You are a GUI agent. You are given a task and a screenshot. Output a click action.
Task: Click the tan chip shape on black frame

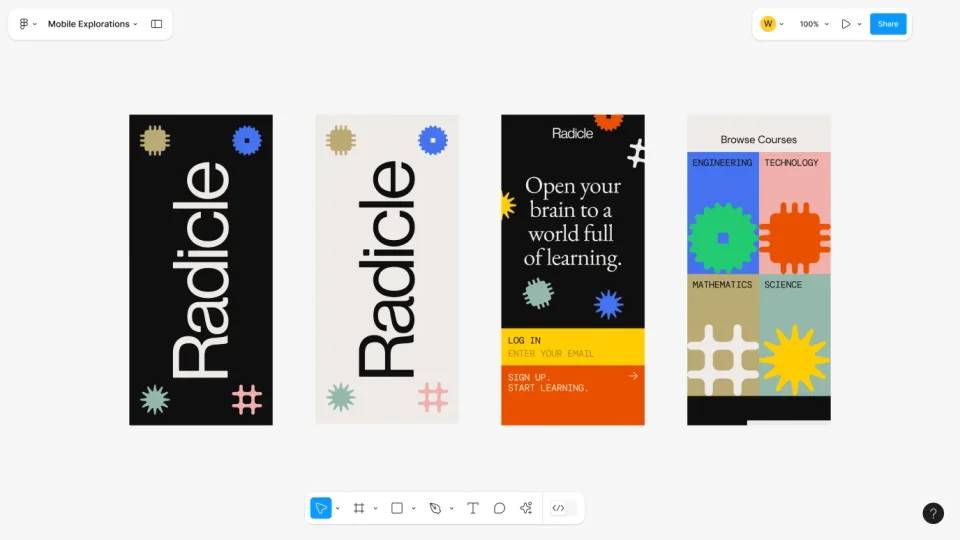(x=155, y=140)
